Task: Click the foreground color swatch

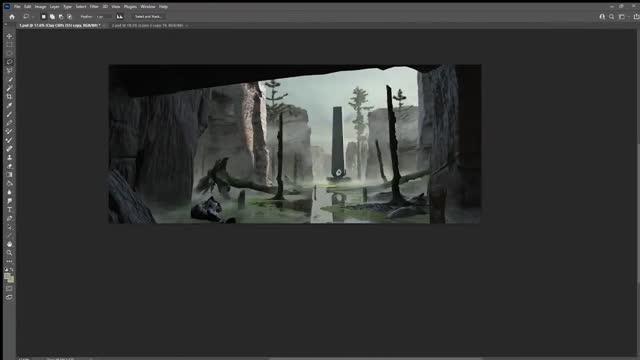Action: 7,276
